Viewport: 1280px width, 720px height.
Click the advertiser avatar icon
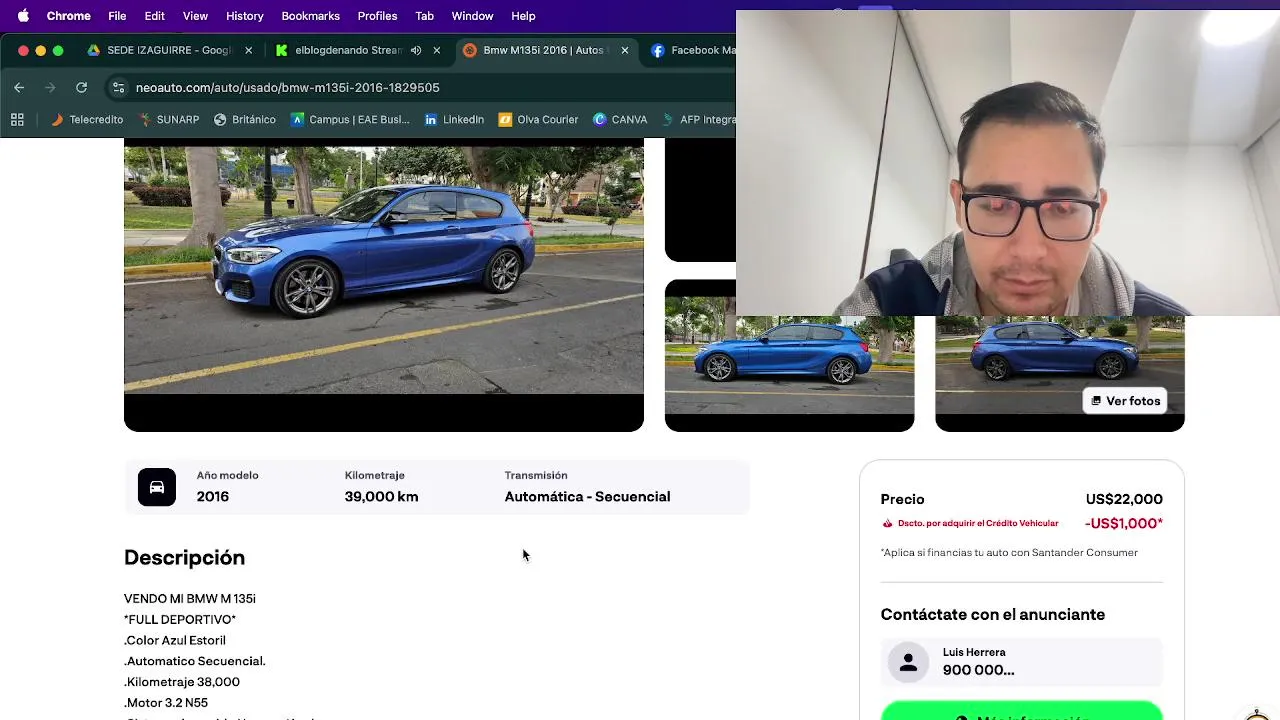(909, 663)
